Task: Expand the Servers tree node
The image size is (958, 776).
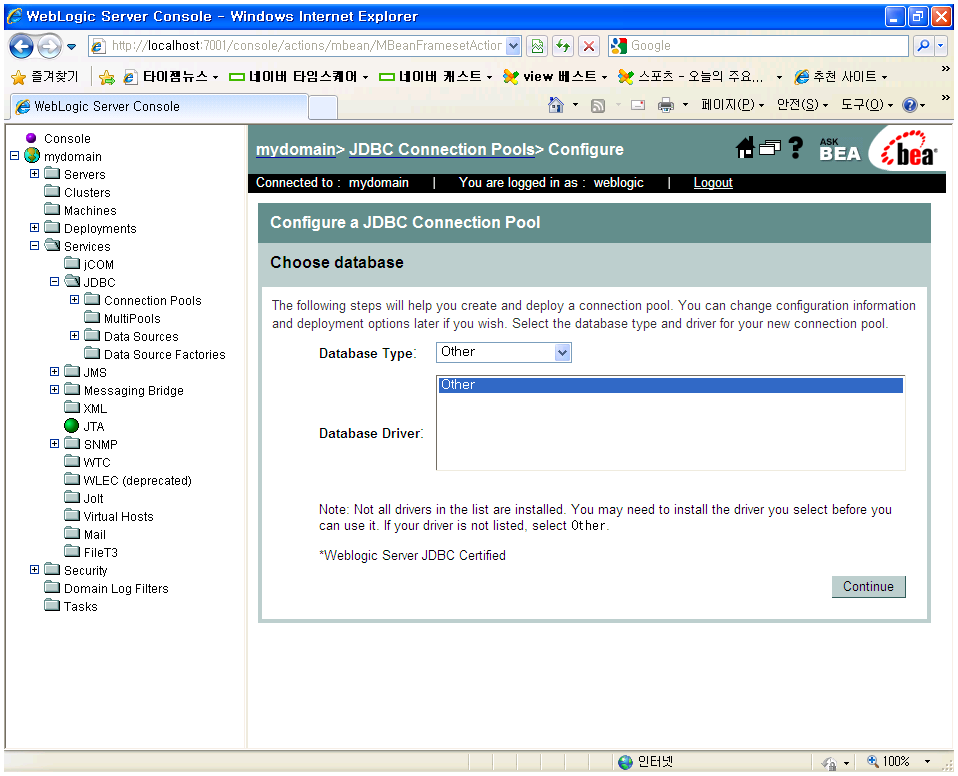Action: [35, 174]
